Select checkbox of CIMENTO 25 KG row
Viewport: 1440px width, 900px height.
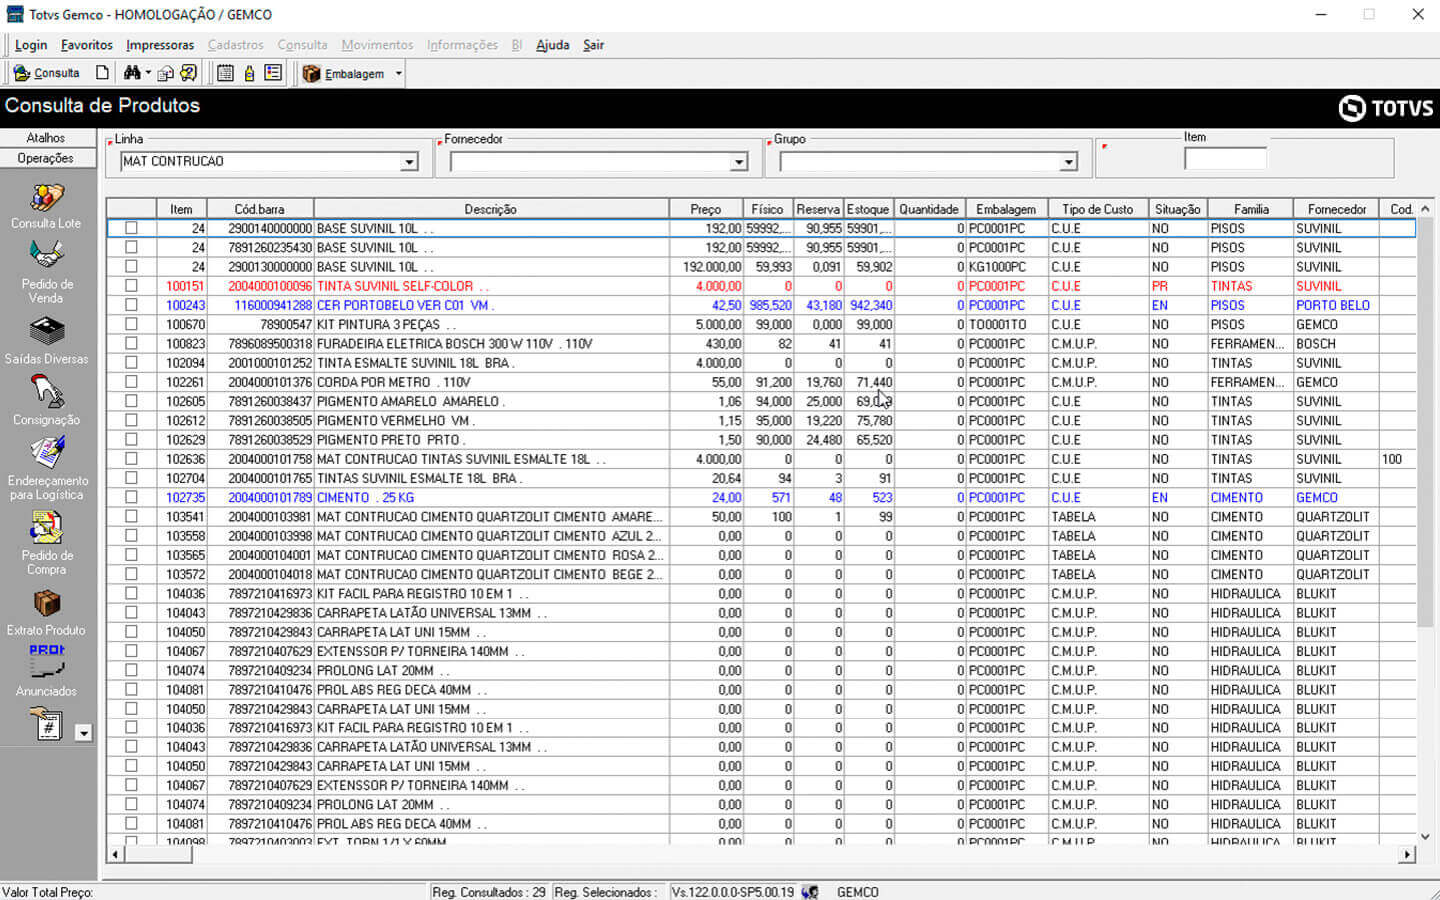131,497
